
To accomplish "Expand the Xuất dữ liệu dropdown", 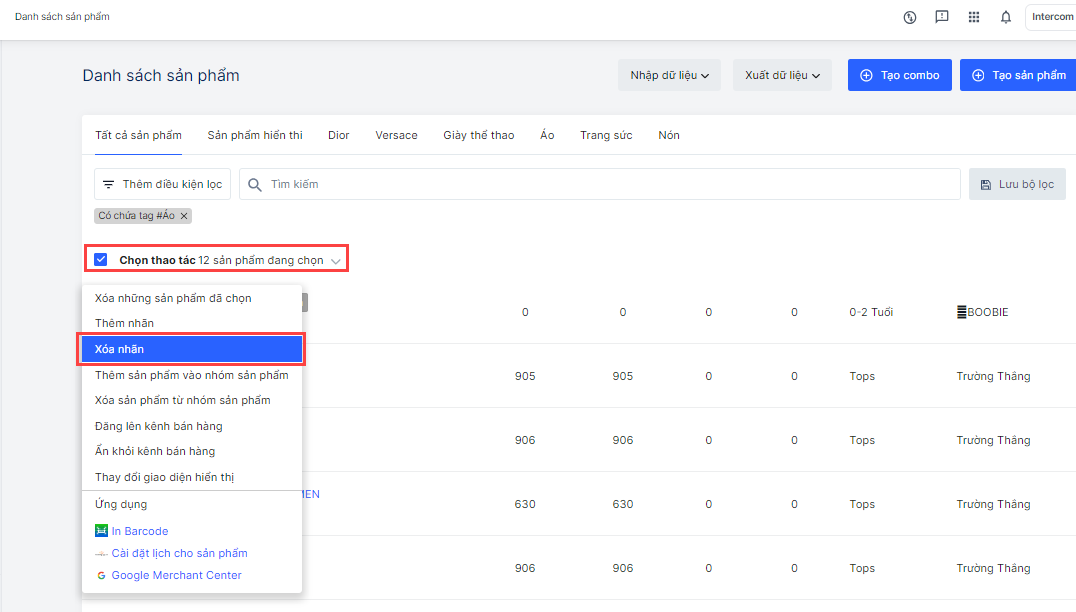I will point(782,75).
